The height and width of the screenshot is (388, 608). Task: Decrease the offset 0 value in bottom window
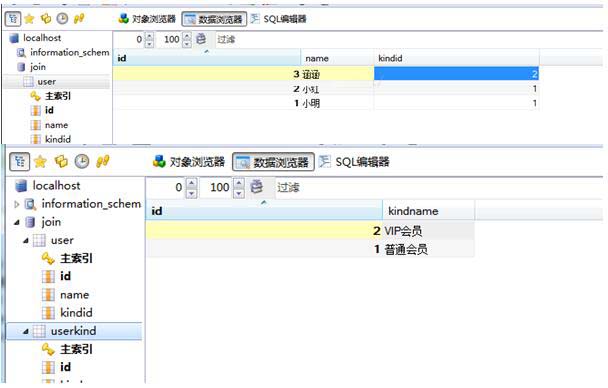point(192,192)
